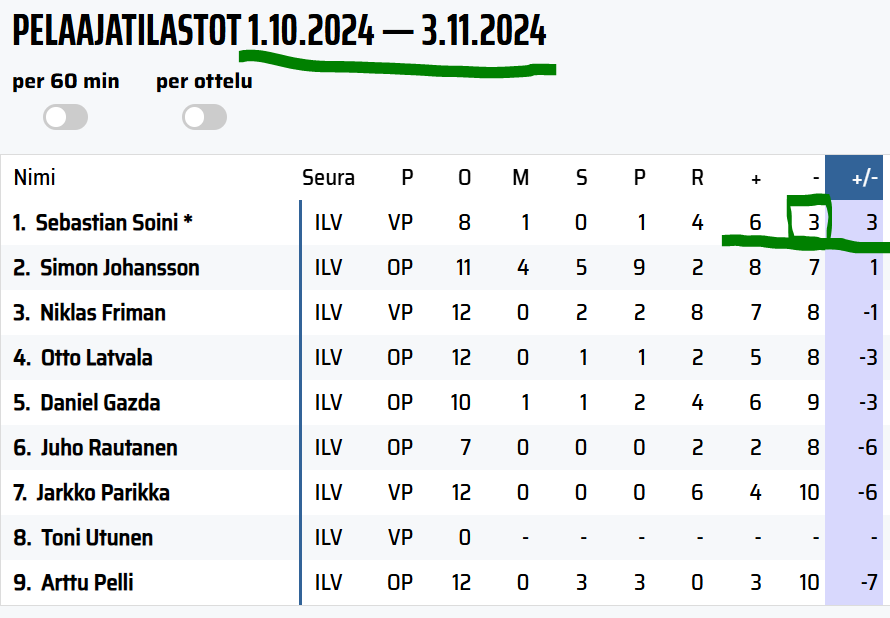Sort table by Nimi column
This screenshot has height=618, width=890.
tap(35, 178)
